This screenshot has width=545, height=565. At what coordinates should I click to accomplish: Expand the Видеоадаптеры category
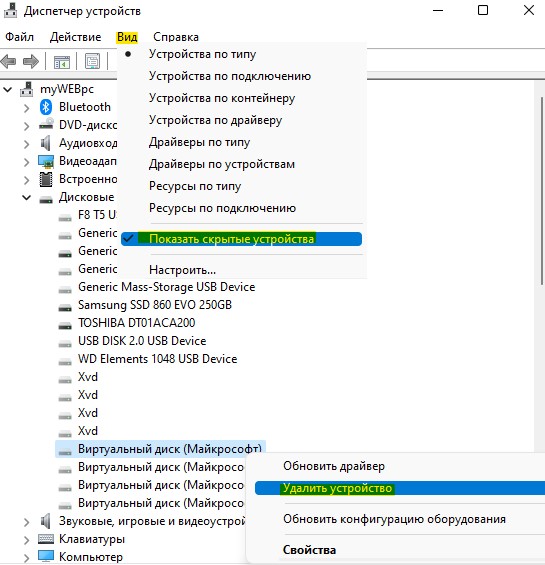point(26,162)
